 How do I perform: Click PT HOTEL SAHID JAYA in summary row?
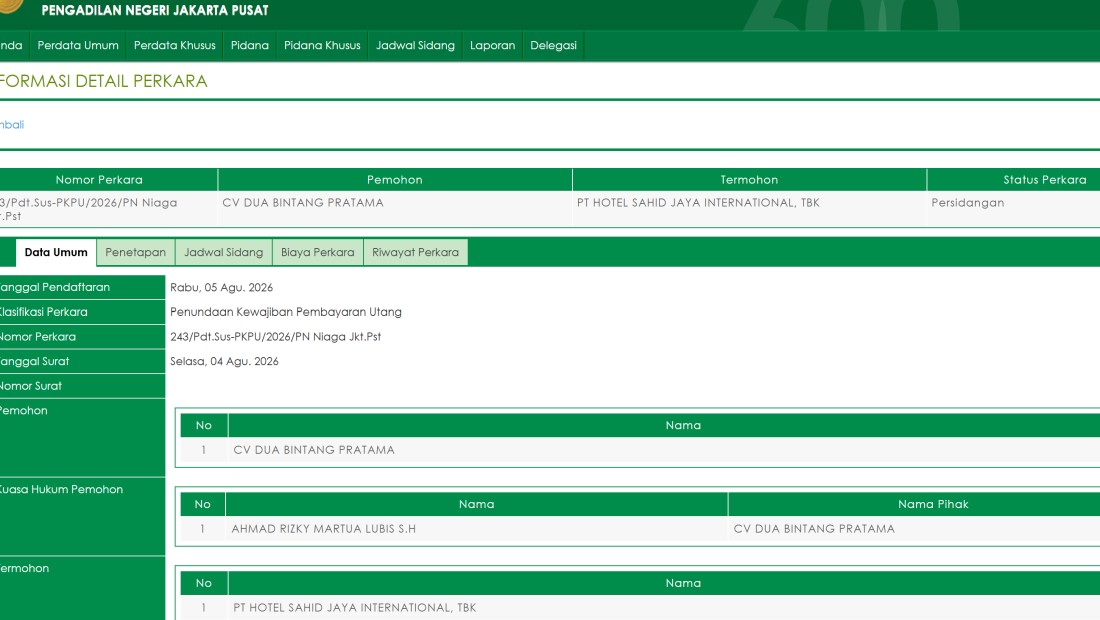tap(698, 203)
